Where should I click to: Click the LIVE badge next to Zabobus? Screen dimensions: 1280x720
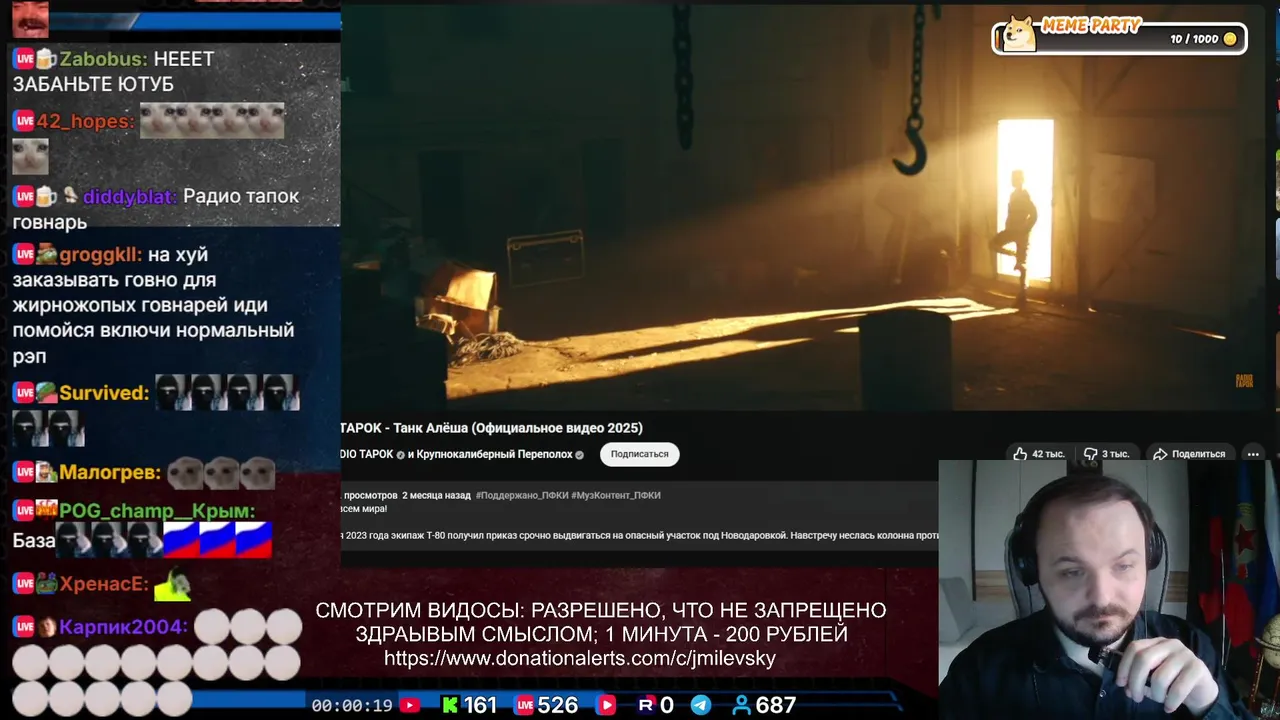tap(24, 59)
